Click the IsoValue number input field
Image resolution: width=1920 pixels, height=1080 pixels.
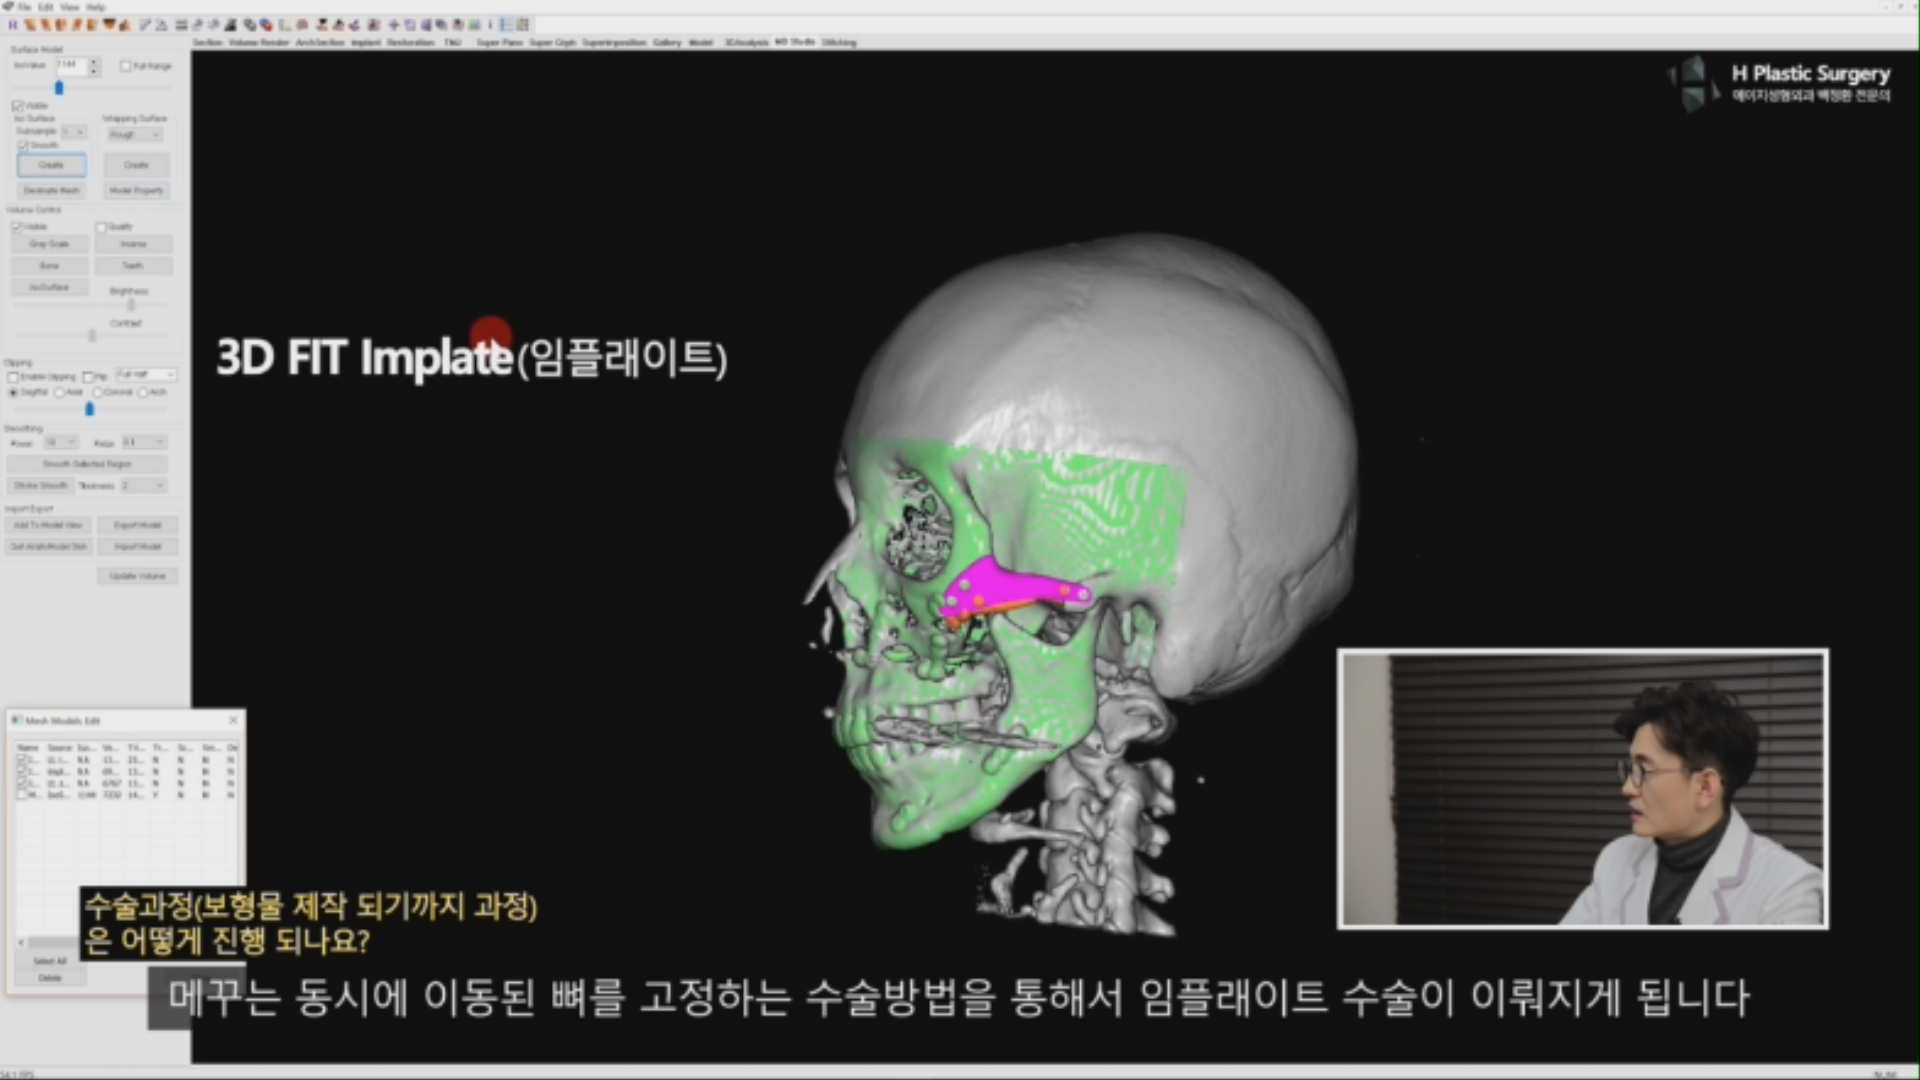[x=71, y=66]
